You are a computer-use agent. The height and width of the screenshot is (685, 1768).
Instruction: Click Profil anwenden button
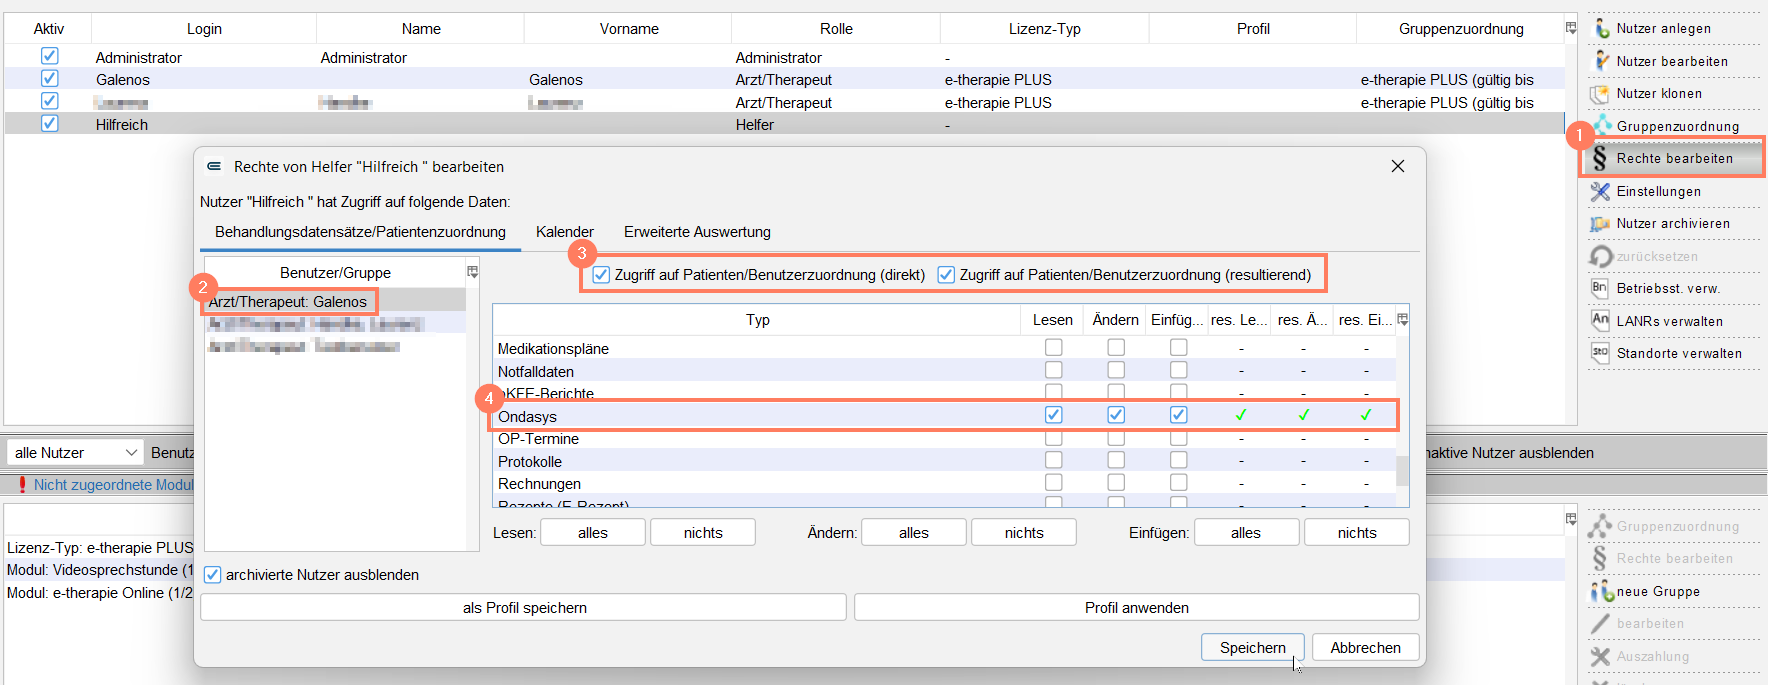(1137, 608)
